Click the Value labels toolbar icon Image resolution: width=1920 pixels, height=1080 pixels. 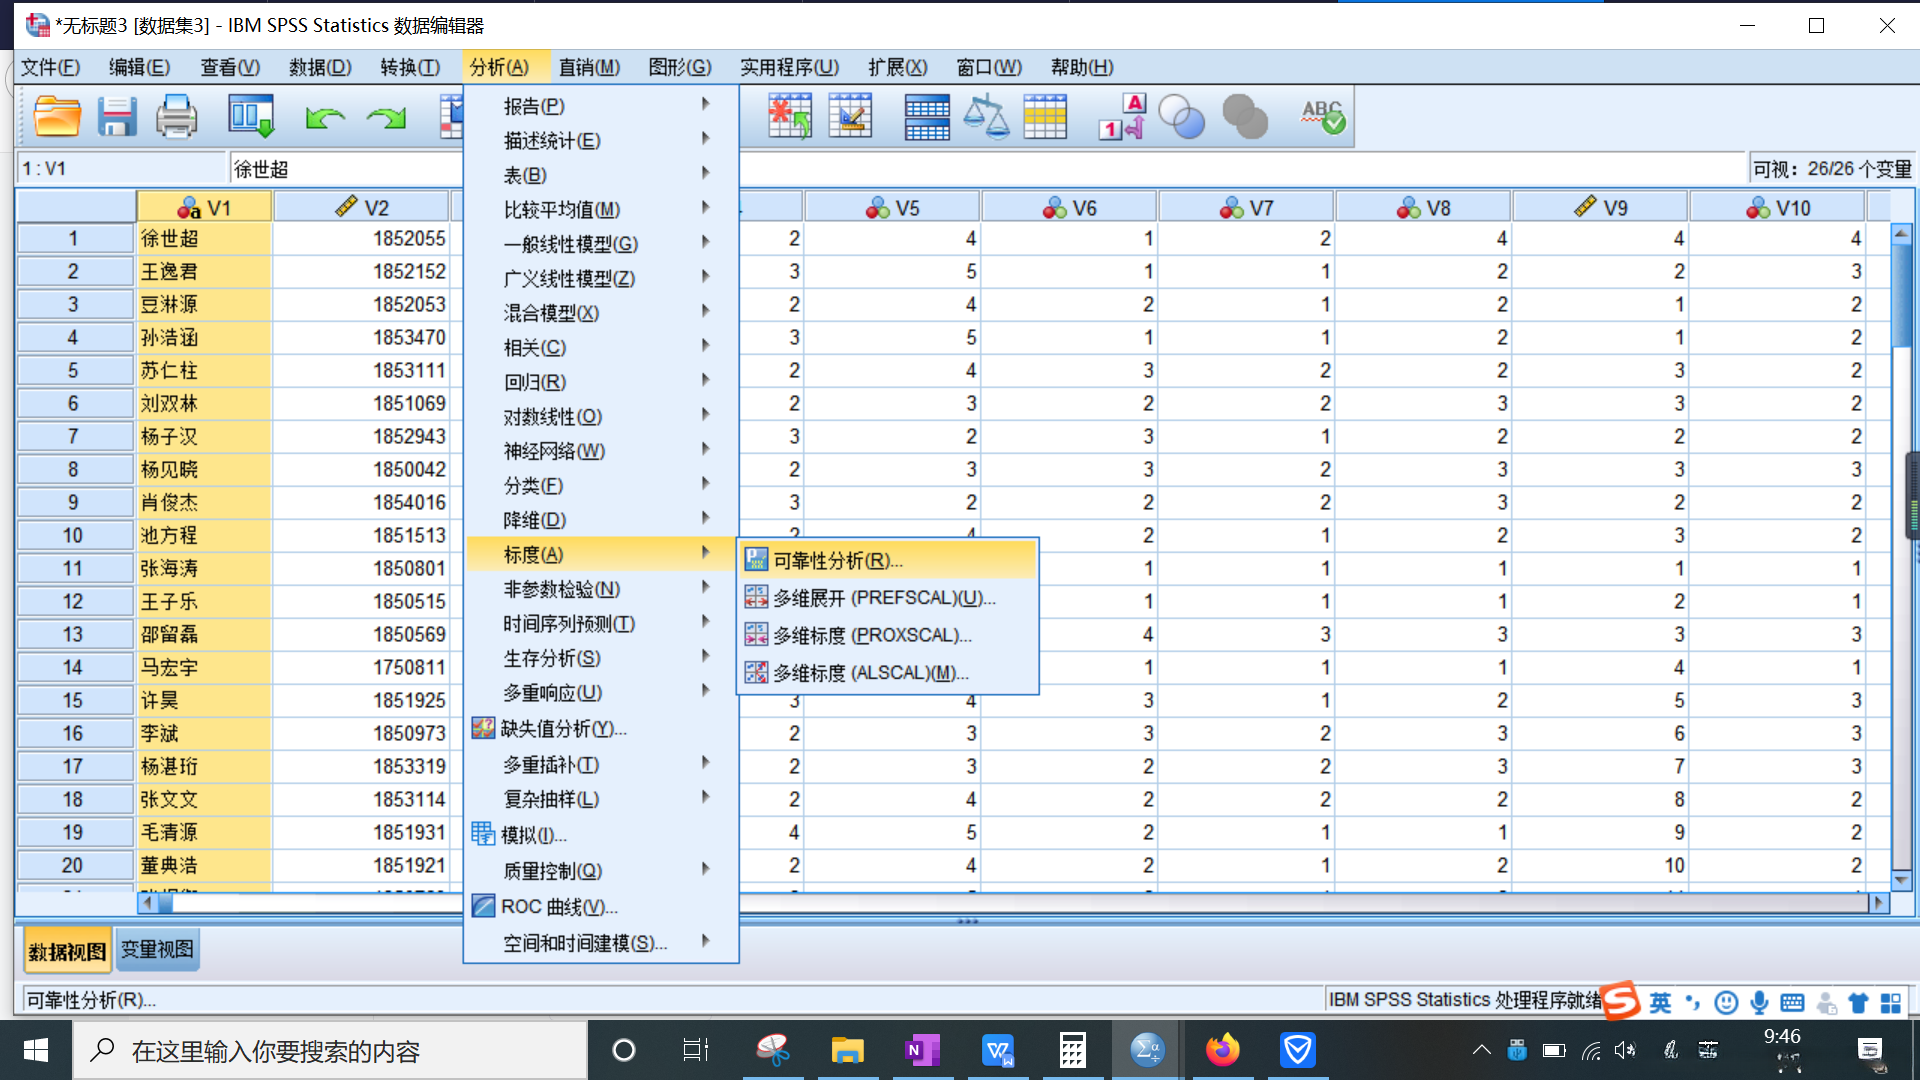(x=1122, y=117)
